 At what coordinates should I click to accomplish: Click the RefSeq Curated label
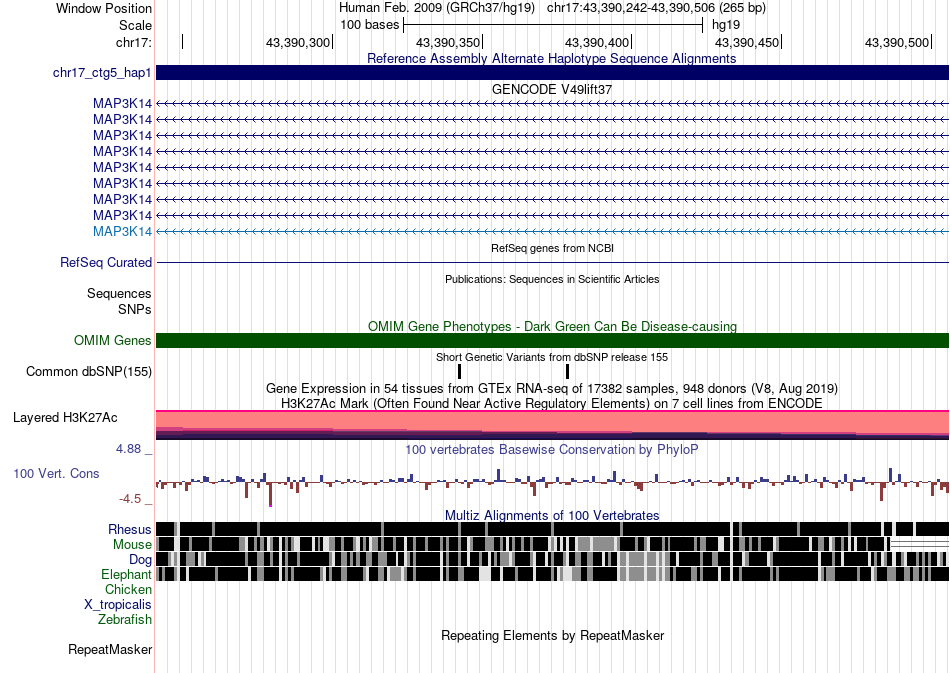coord(106,263)
